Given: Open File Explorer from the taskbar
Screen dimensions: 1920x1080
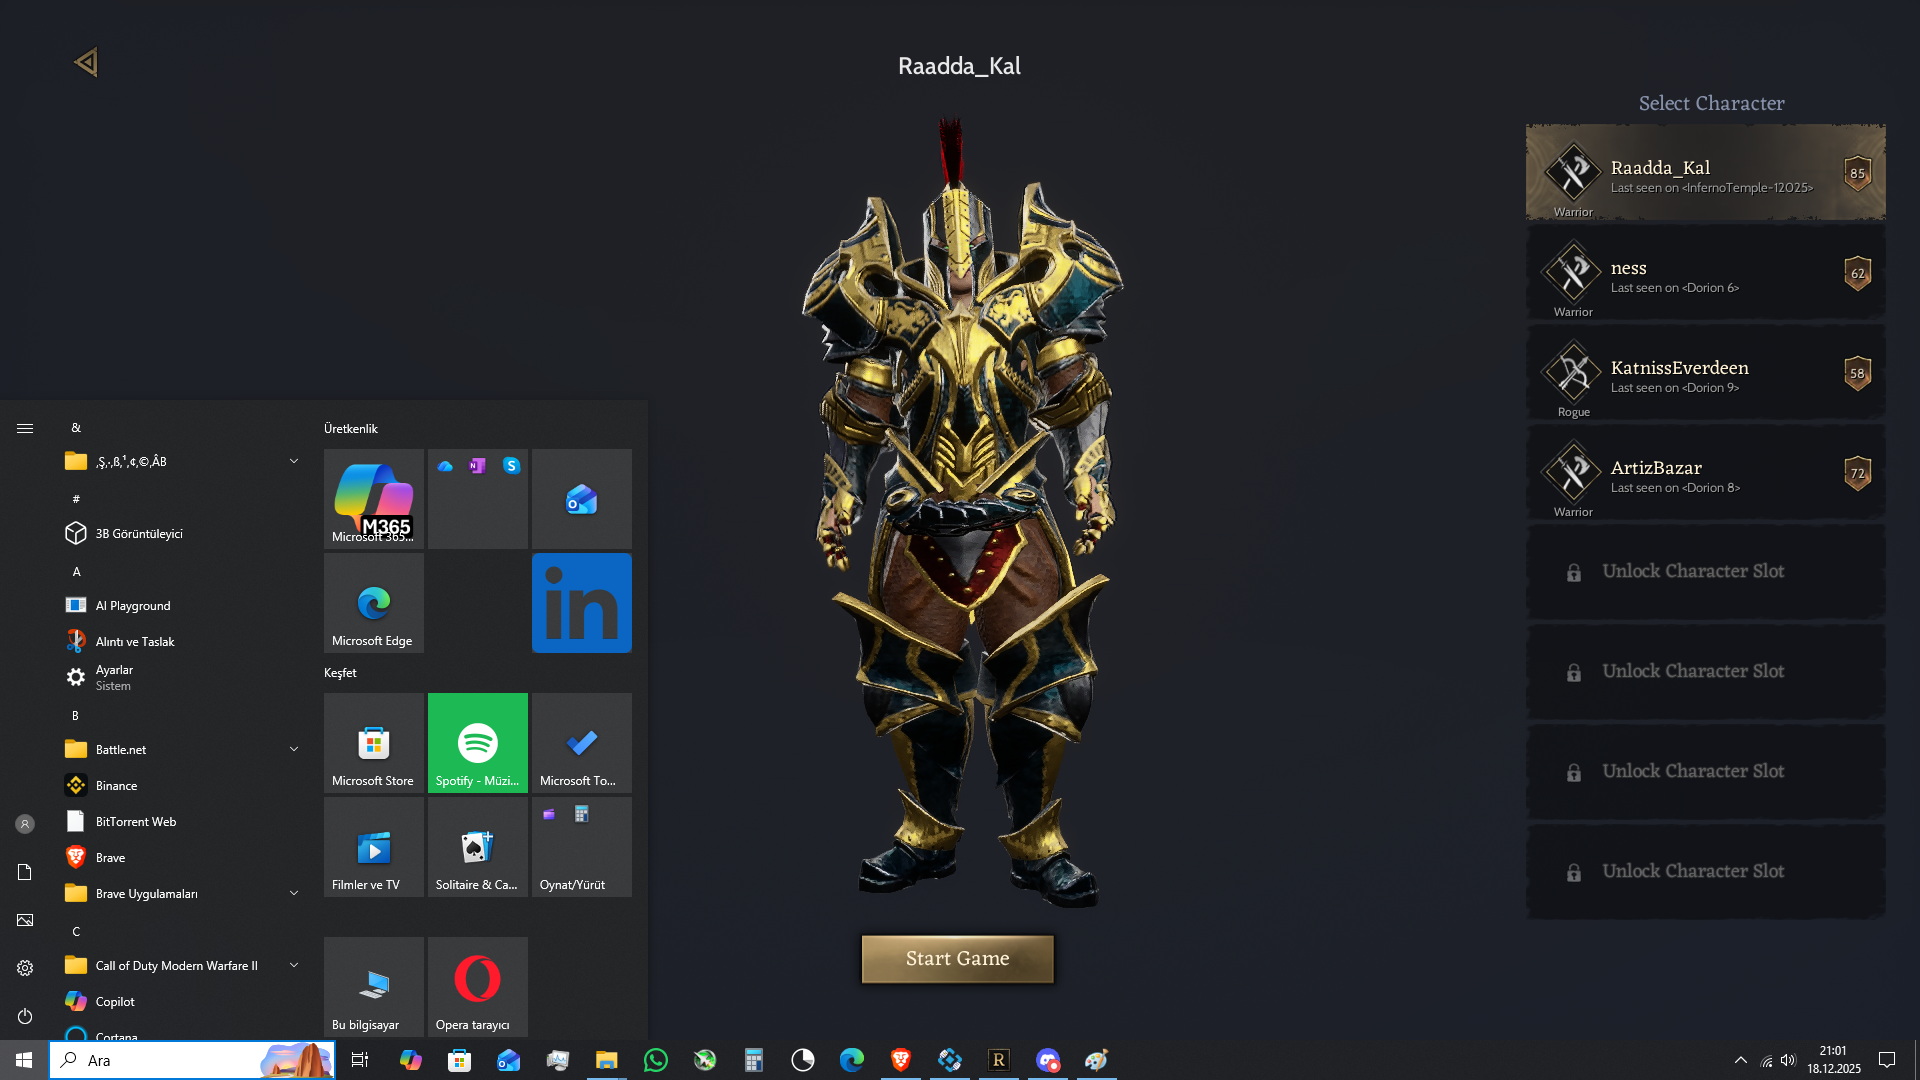Looking at the screenshot, I should (x=607, y=1060).
